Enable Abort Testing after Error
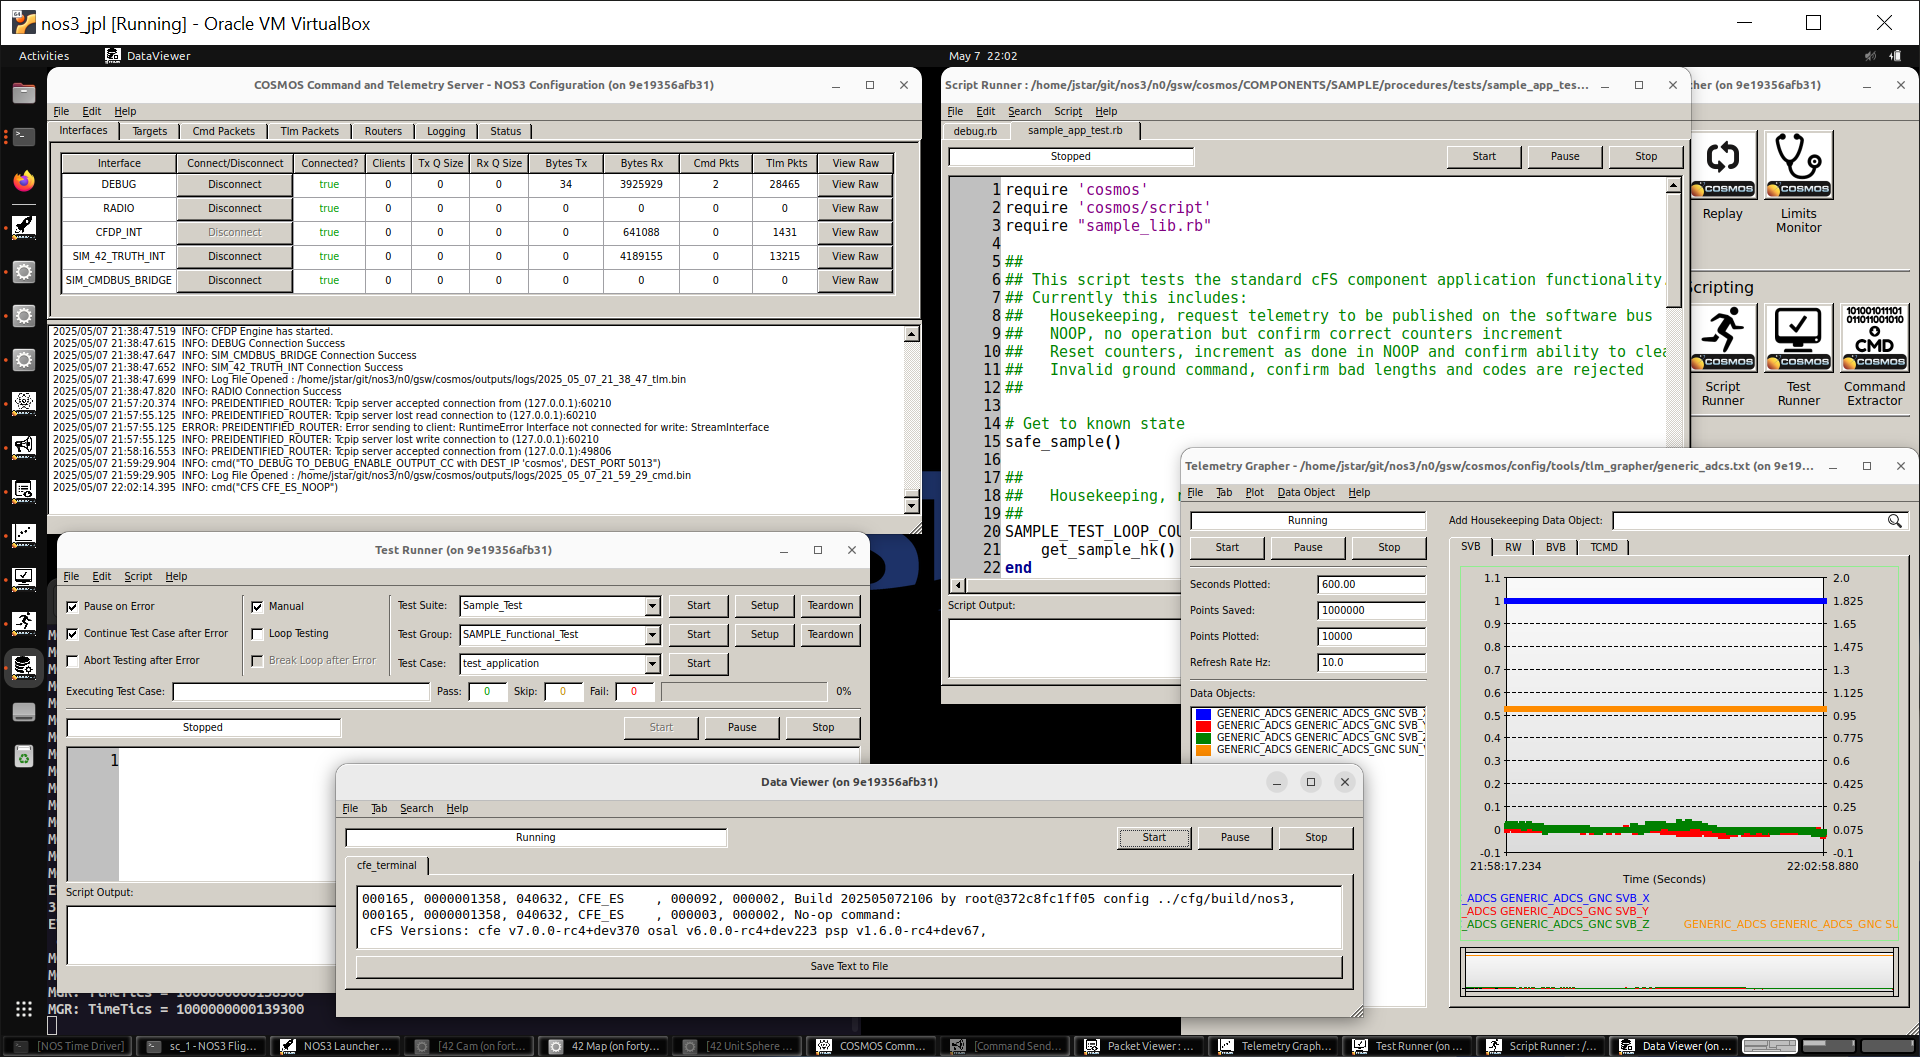Viewport: 1920px width, 1057px height. pos(72,661)
